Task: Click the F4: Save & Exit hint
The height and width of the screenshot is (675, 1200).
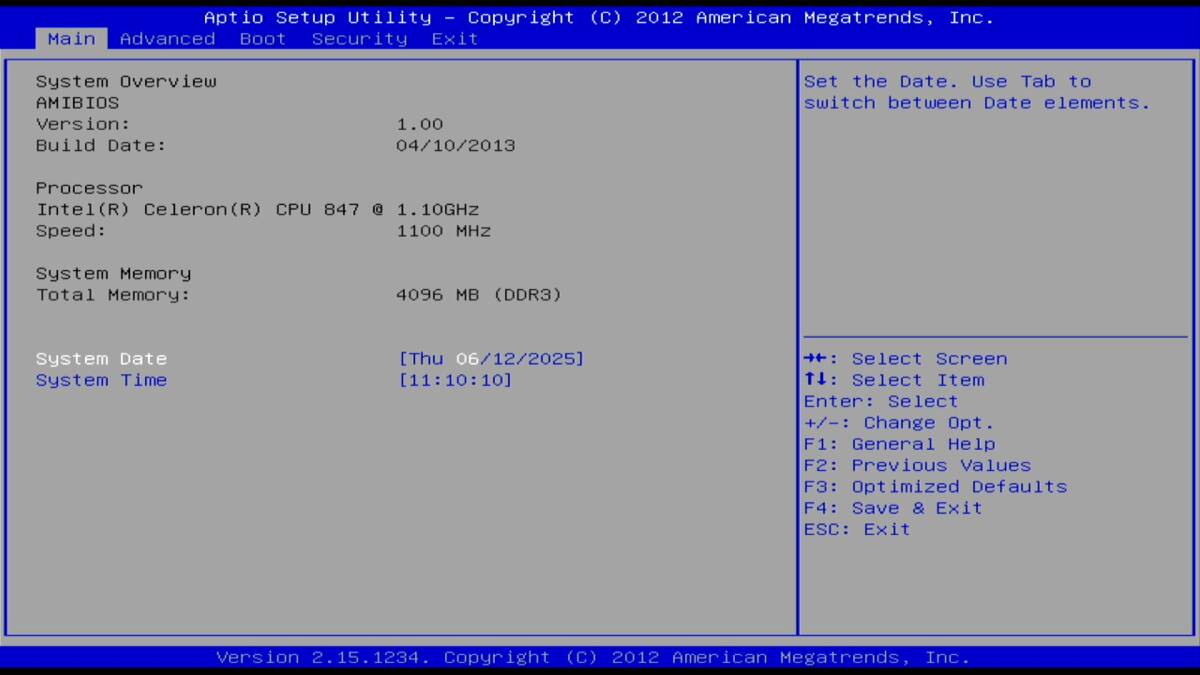Action: point(893,508)
